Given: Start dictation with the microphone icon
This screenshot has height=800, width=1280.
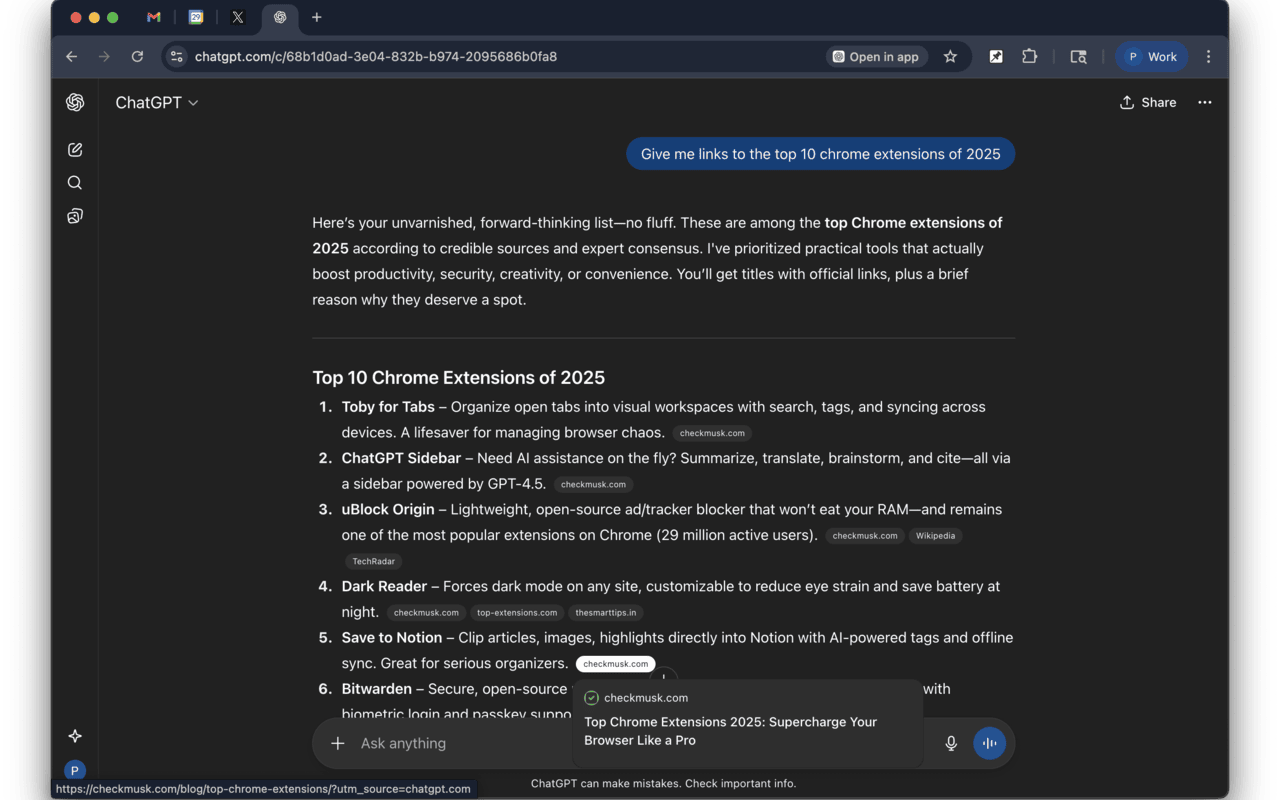Looking at the screenshot, I should [951, 743].
